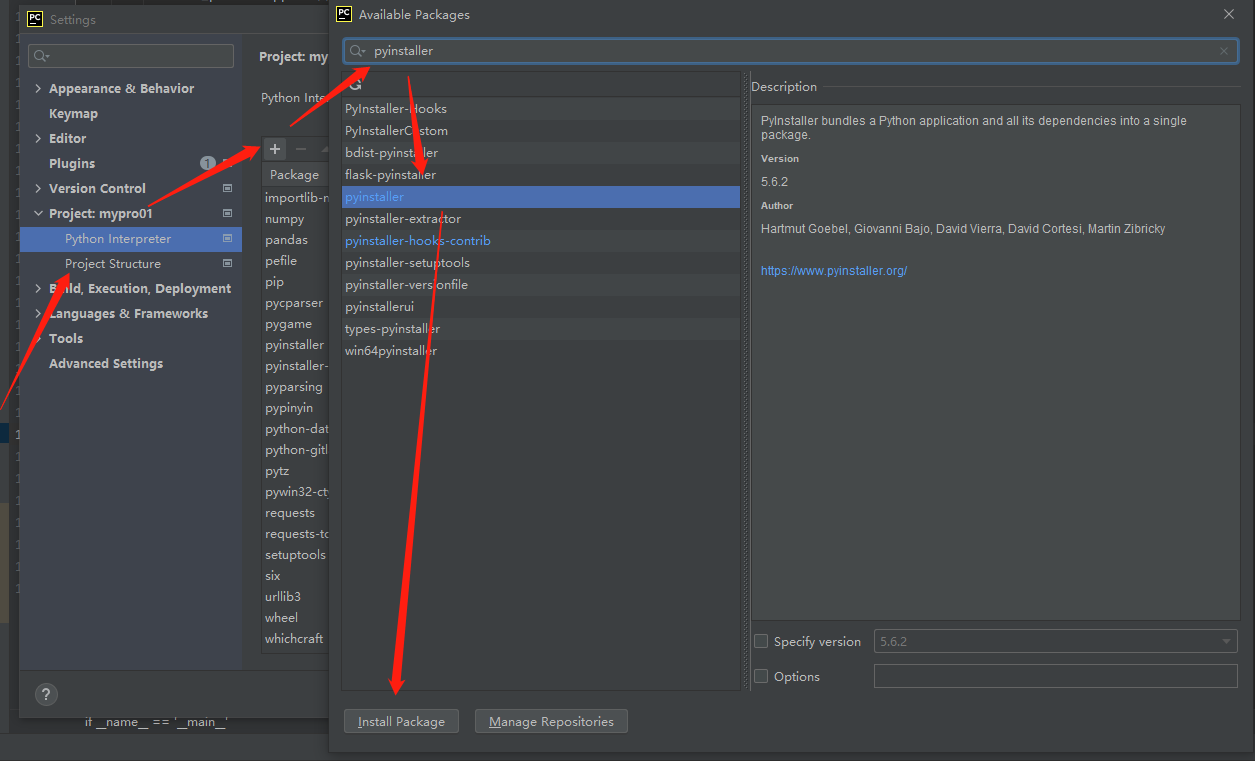Image resolution: width=1255 pixels, height=761 pixels.
Task: Click the add package plus button
Action: [x=275, y=149]
